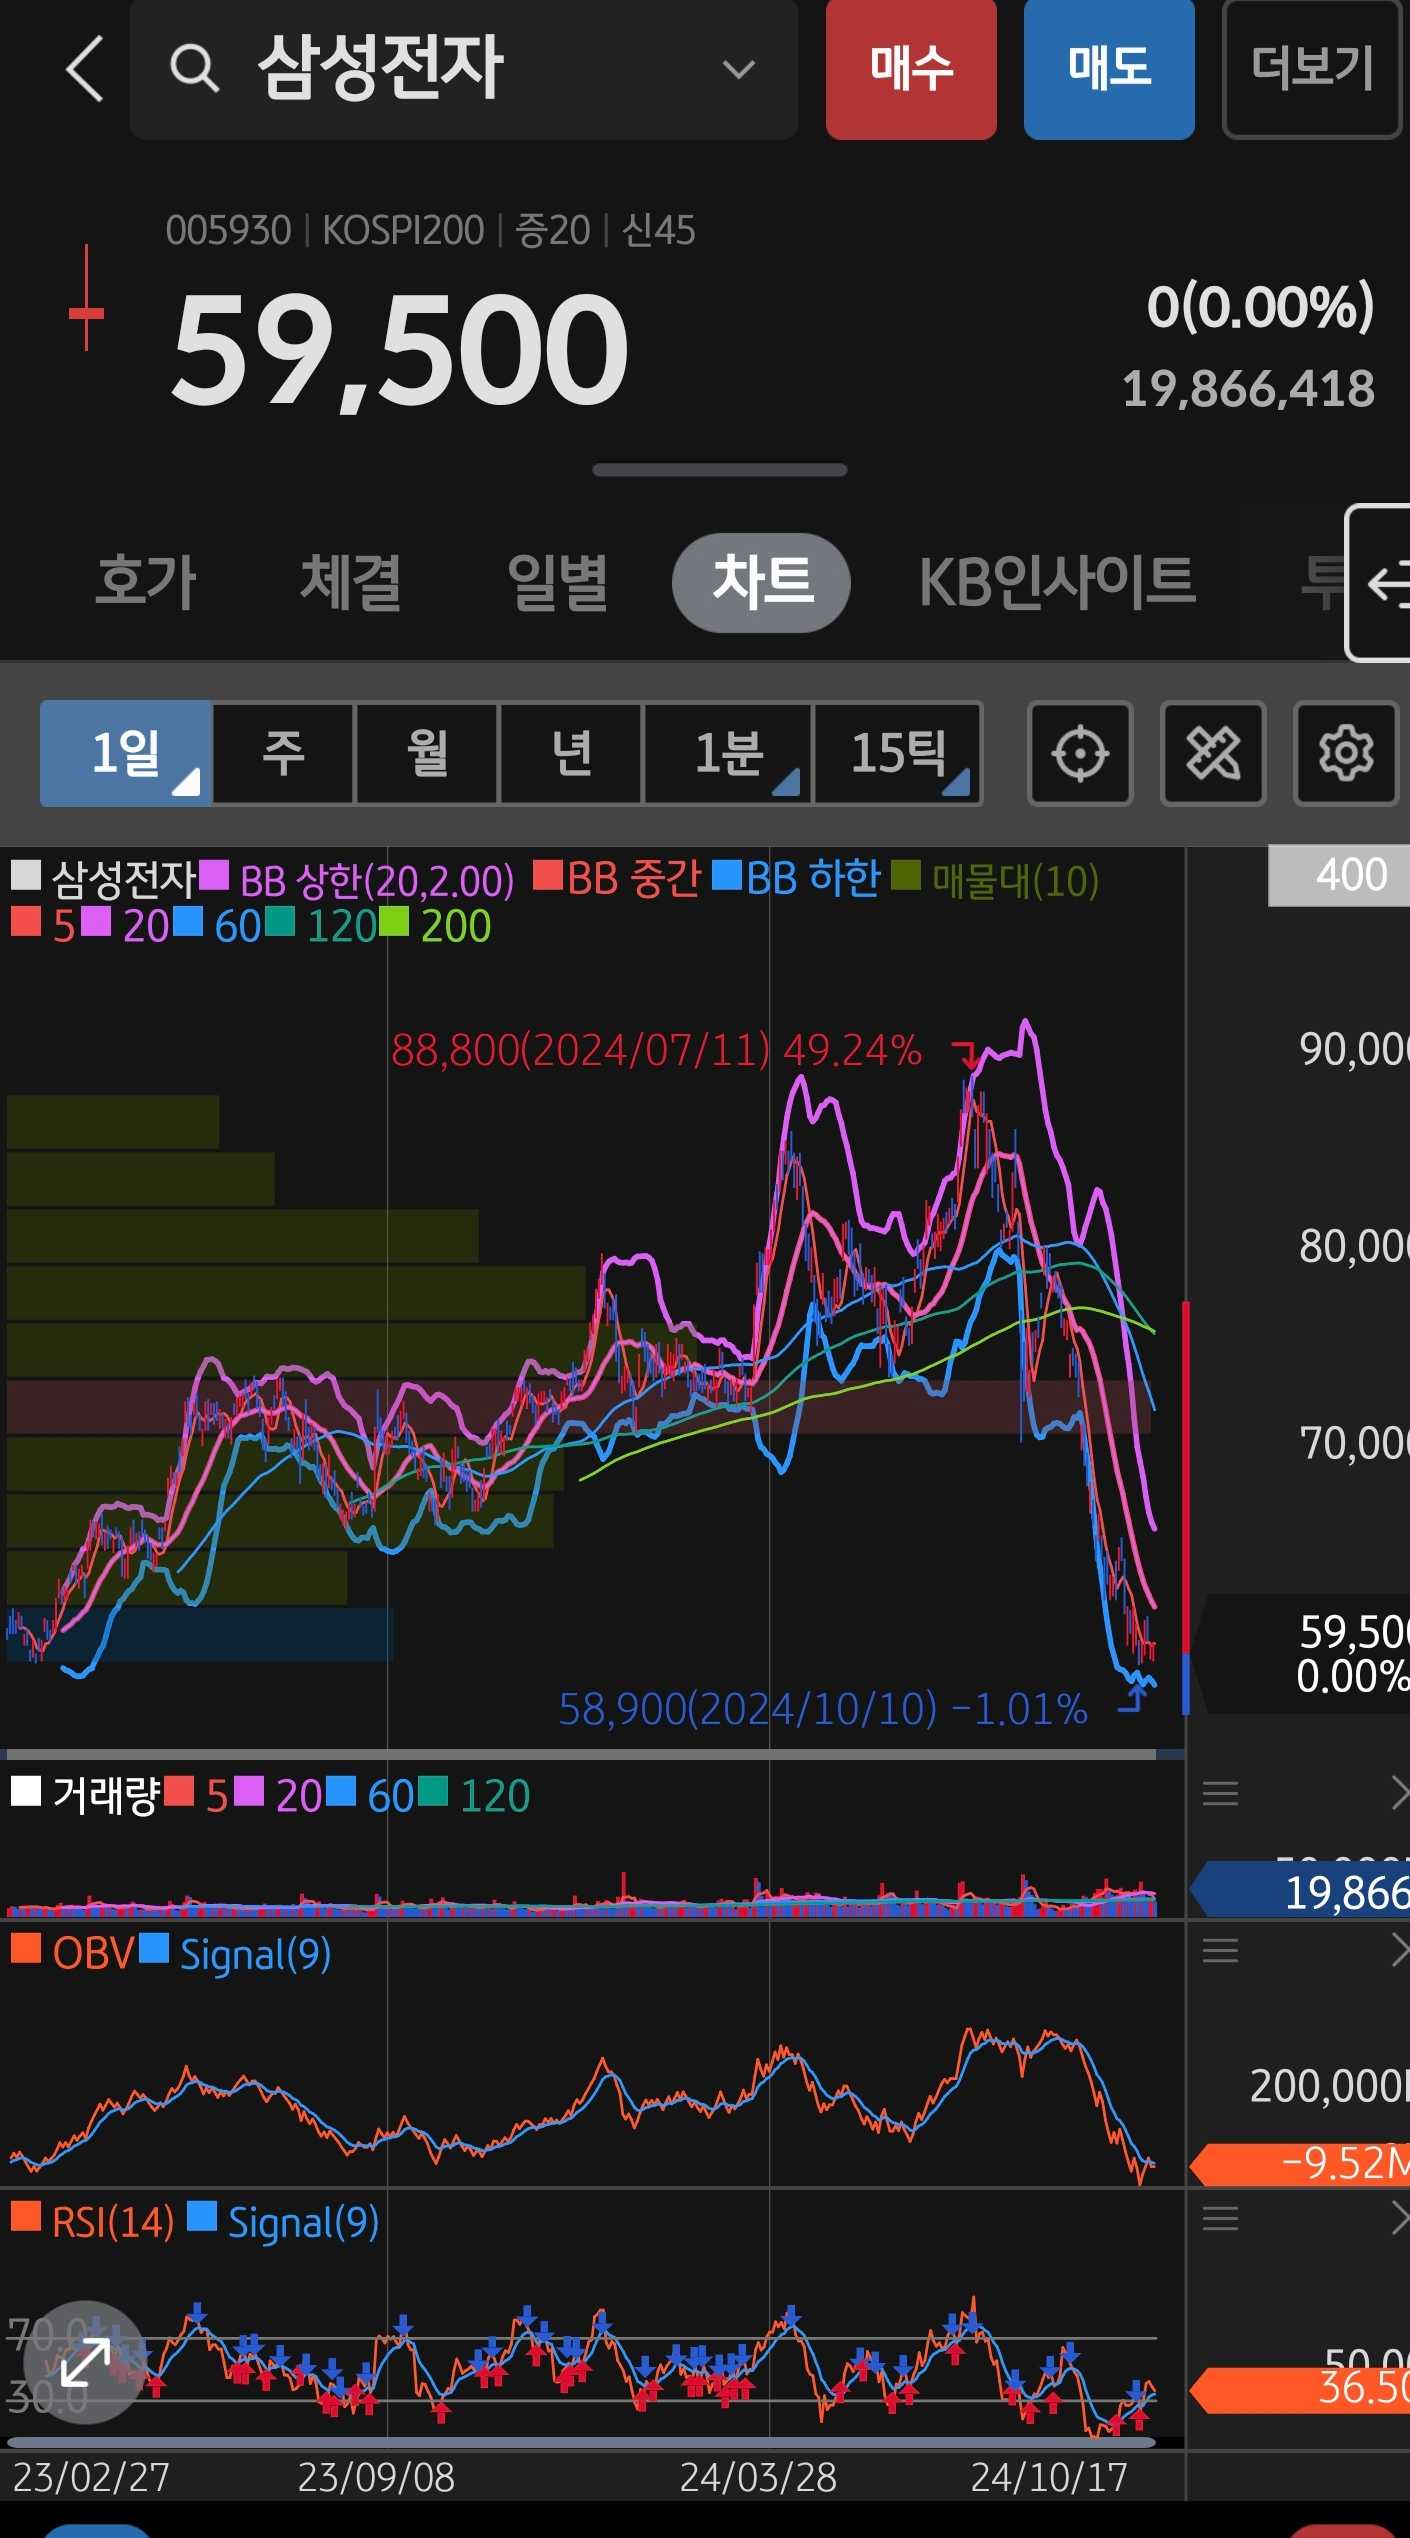
Task: Tap the -9.52M OBV value tag
Action: 1300,2163
